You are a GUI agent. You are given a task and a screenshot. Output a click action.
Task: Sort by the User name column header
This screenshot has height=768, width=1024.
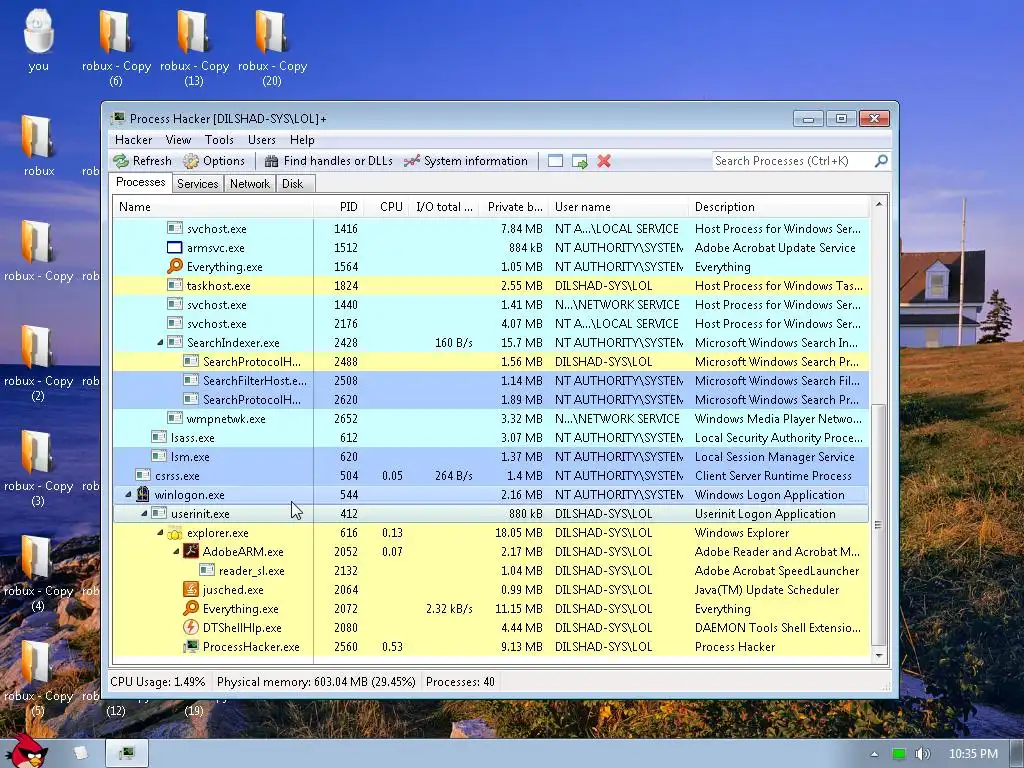click(x=618, y=207)
